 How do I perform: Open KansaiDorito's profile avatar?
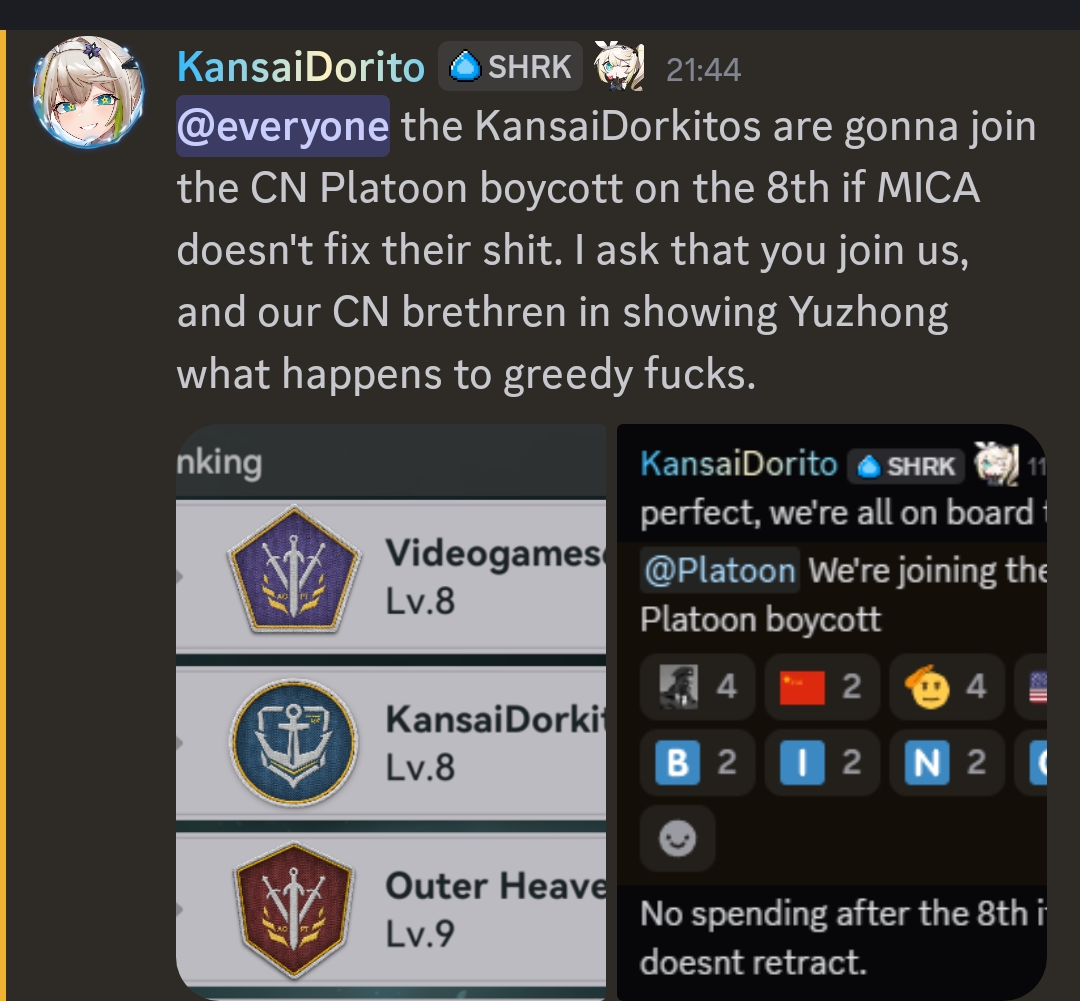point(88,92)
